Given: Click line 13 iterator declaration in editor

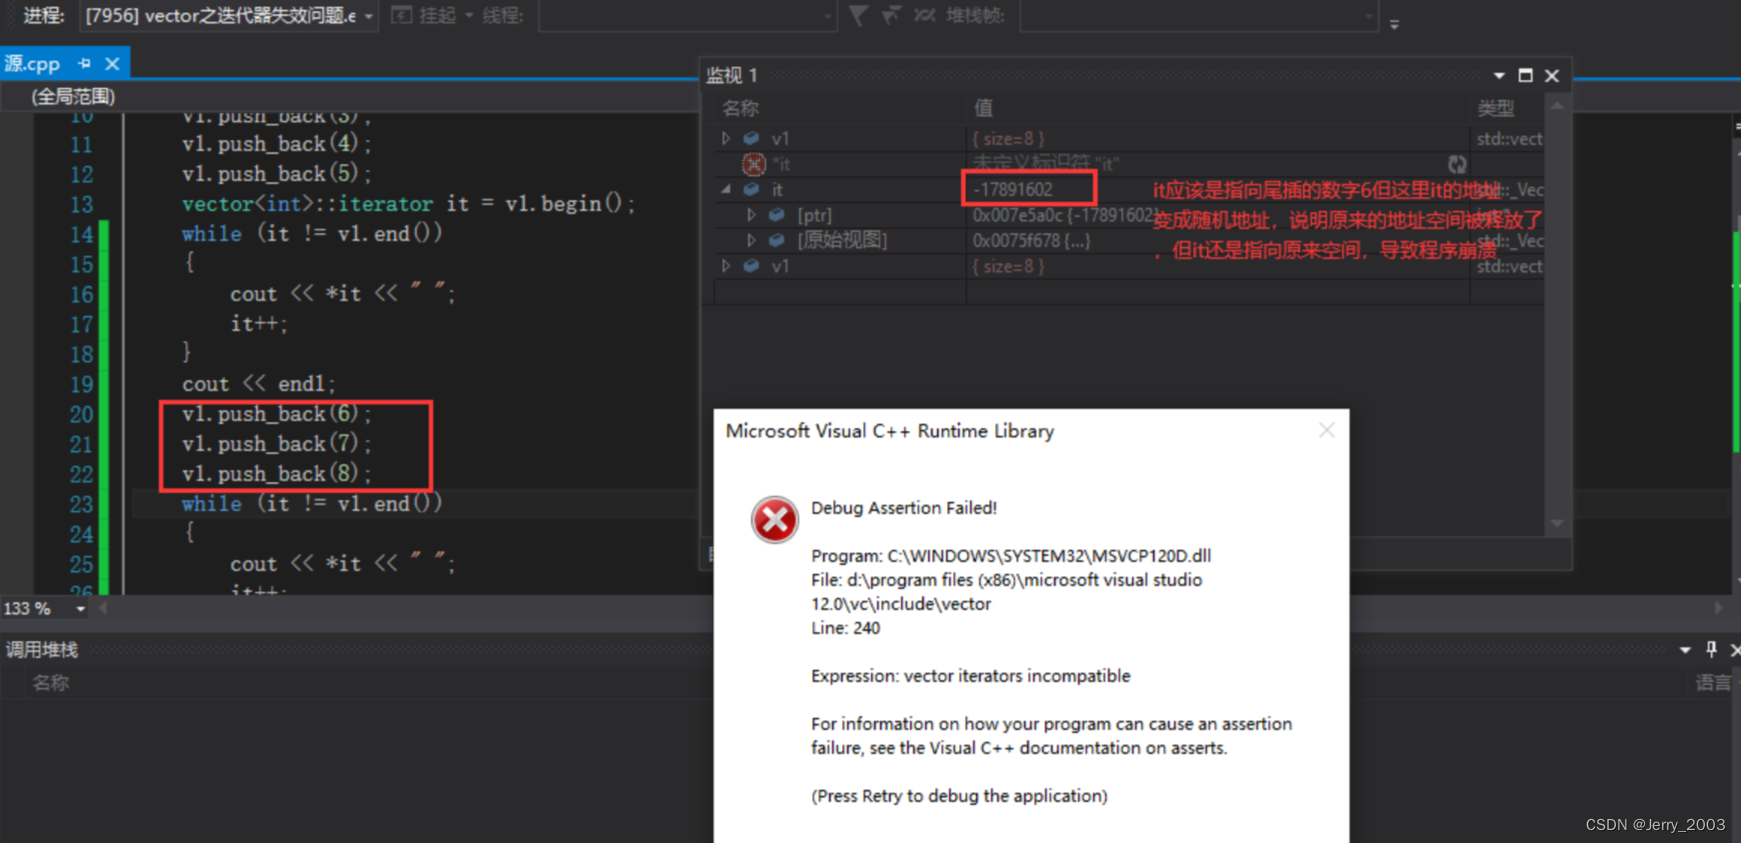Looking at the screenshot, I should pyautogui.click(x=408, y=204).
